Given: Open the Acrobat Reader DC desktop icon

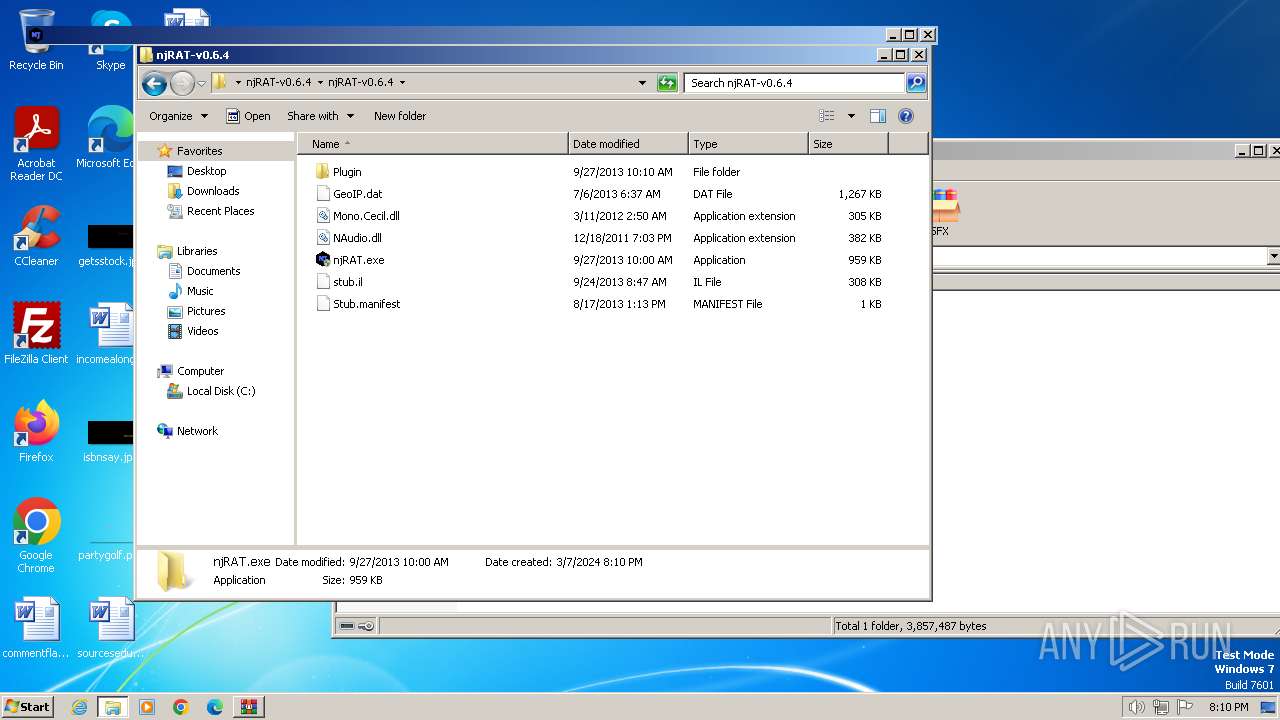Looking at the screenshot, I should pos(36,145).
